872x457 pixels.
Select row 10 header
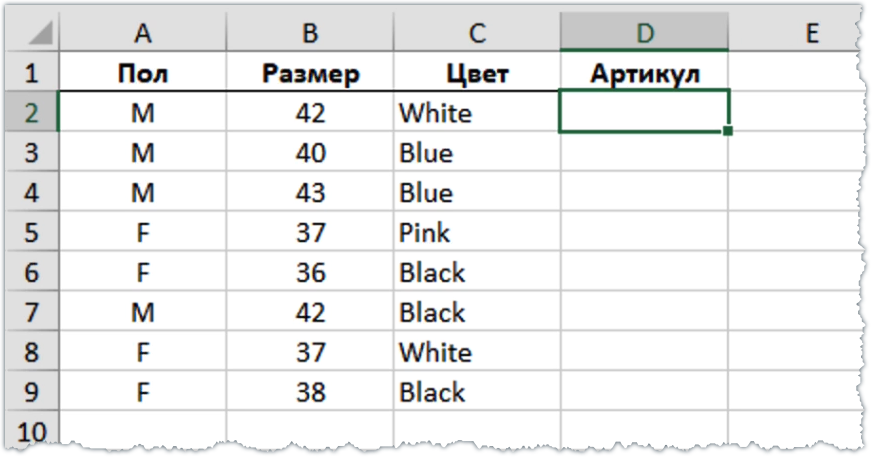click(33, 432)
